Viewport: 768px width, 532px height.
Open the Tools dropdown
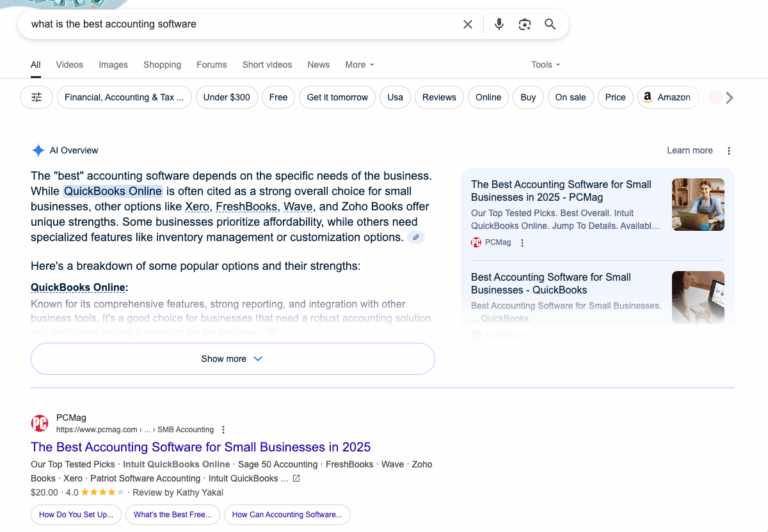(x=545, y=65)
